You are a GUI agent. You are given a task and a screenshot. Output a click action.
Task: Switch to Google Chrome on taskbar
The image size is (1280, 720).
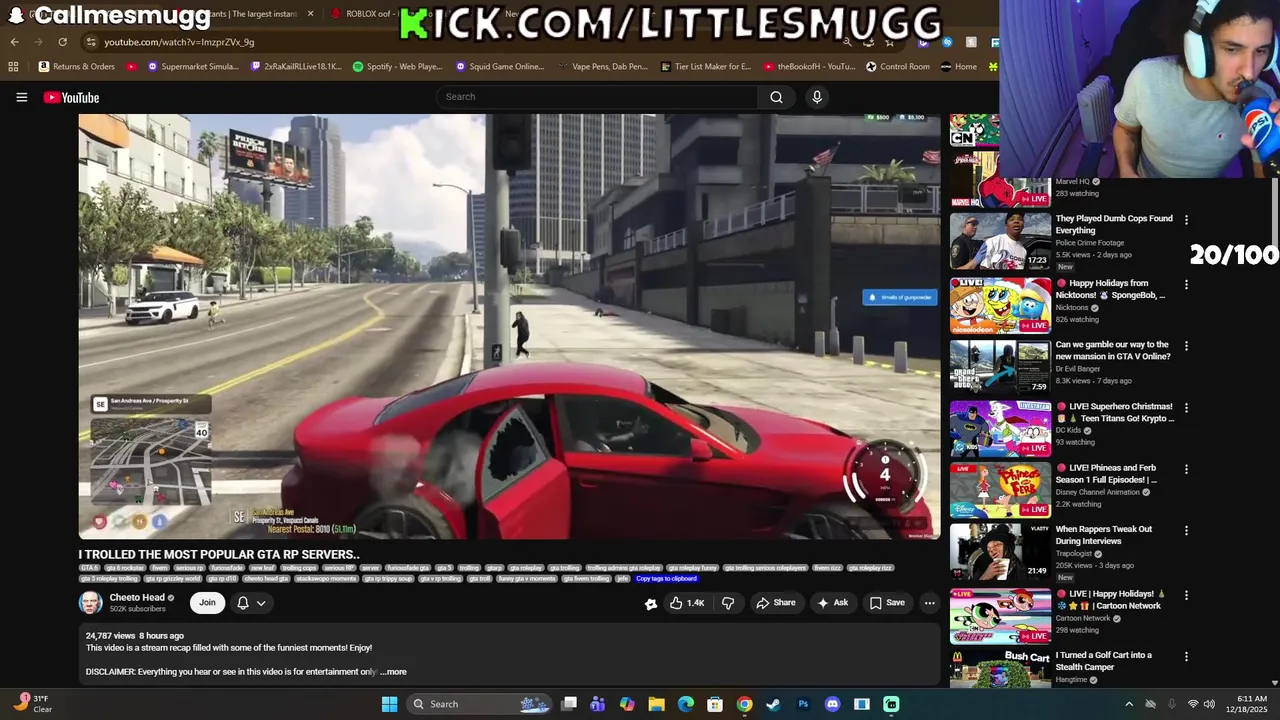pyautogui.click(x=744, y=704)
